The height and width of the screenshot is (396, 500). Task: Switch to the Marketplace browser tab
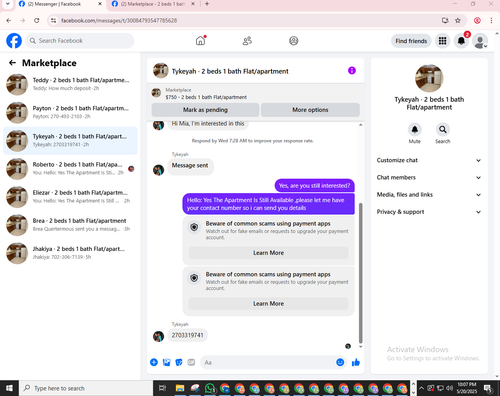[x=153, y=4]
